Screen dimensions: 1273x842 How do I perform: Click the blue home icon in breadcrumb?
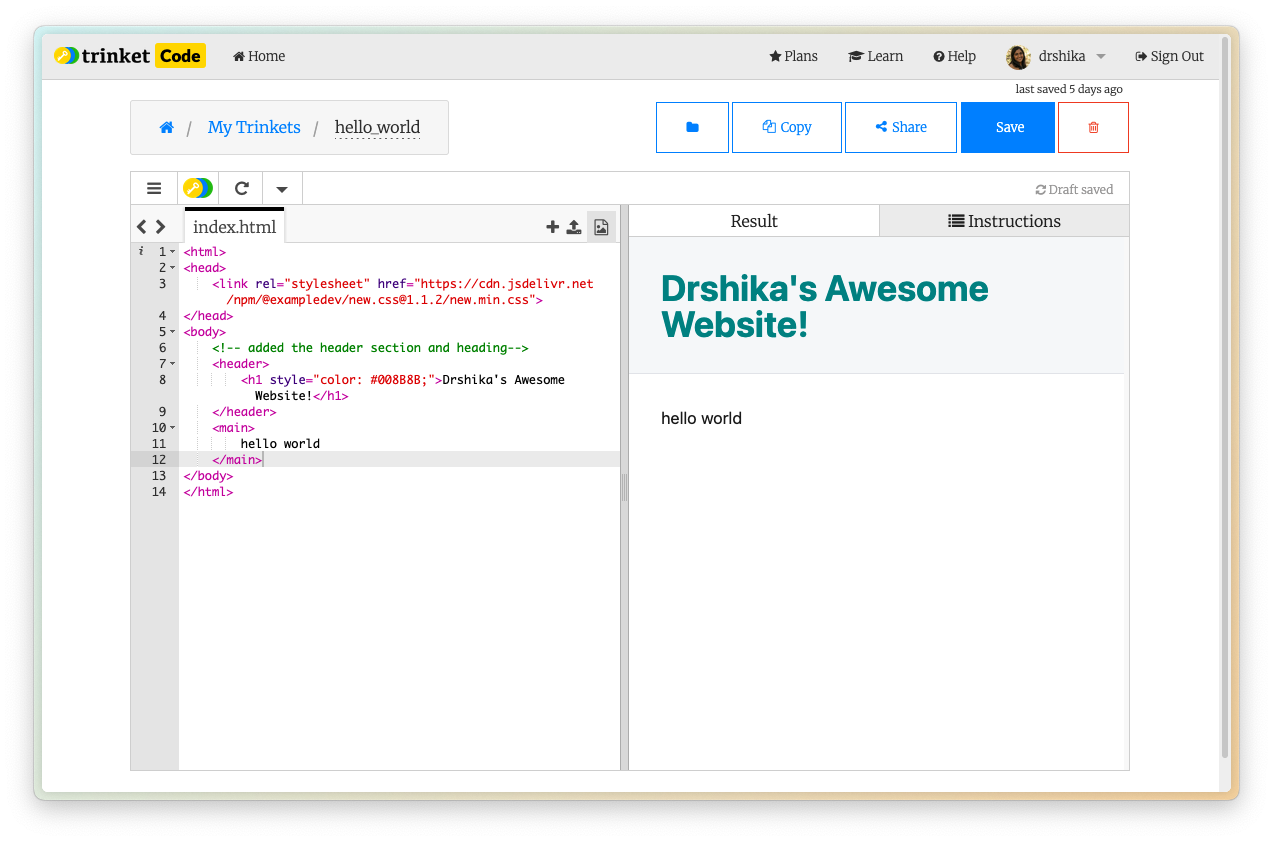point(167,127)
